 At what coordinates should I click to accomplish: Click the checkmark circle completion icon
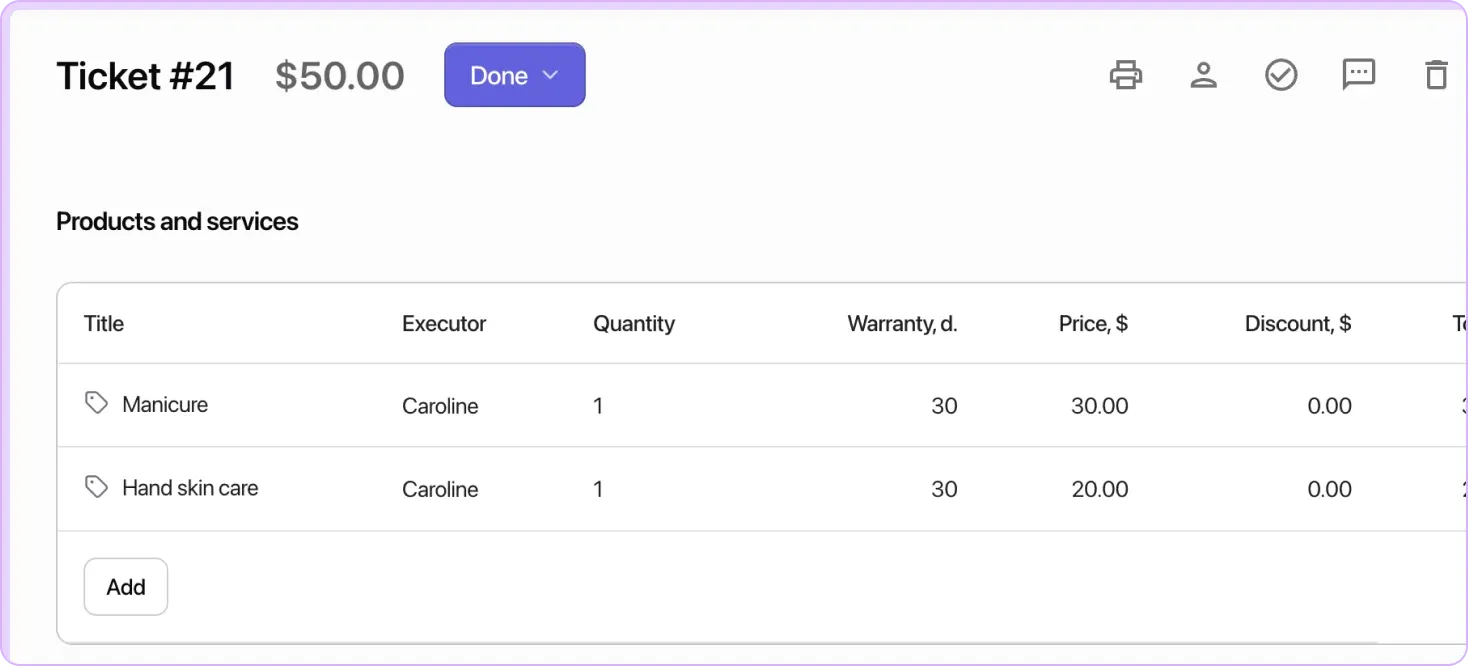click(1281, 74)
